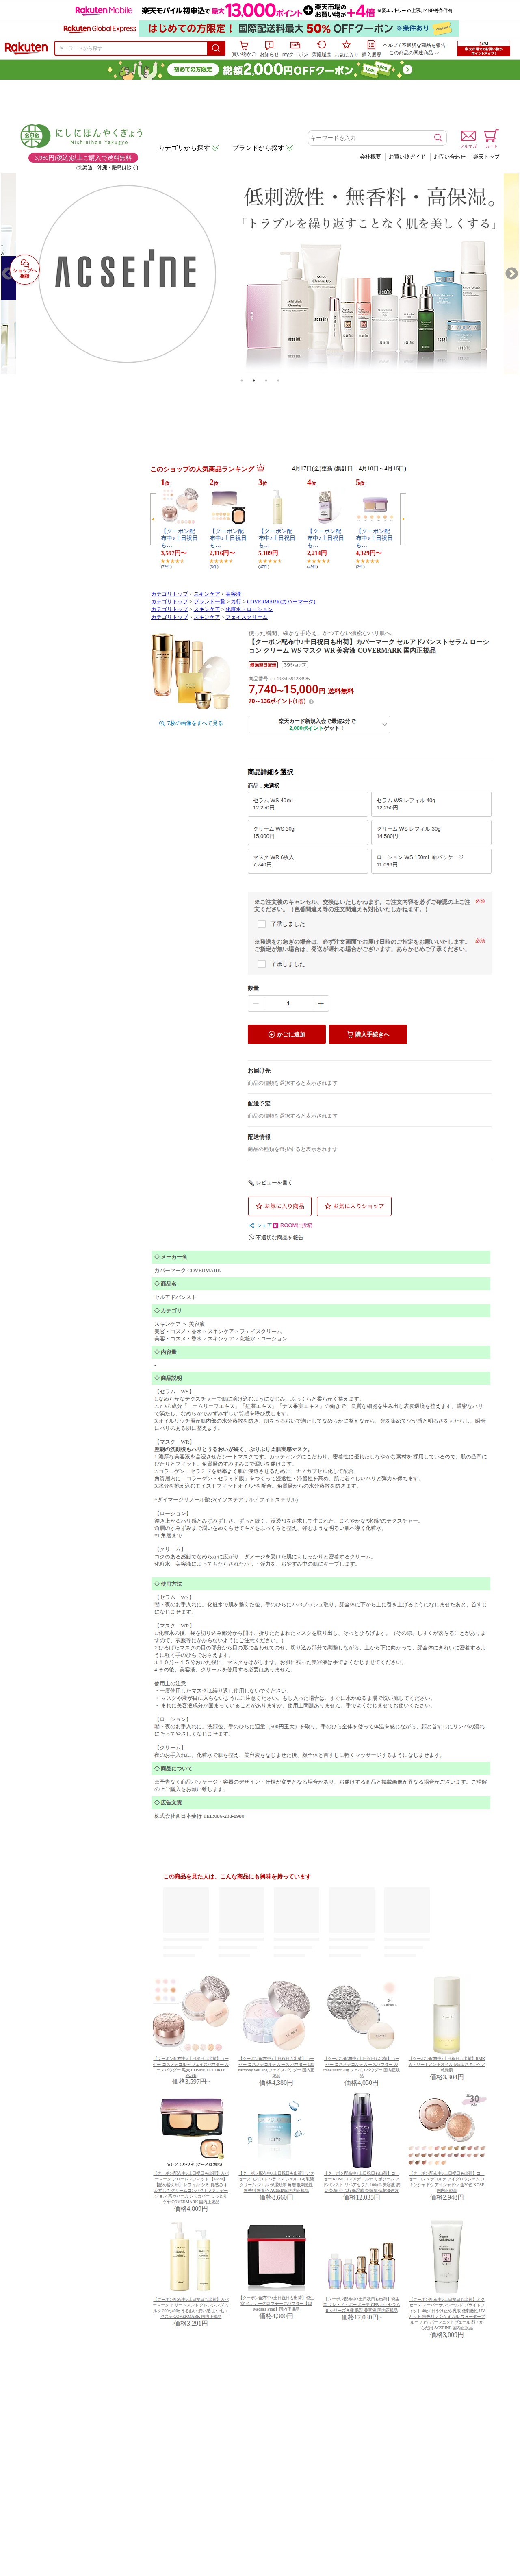This screenshot has height=2576, width=520.
Task: Click the Rakuten keyword search field
Action: point(131,48)
